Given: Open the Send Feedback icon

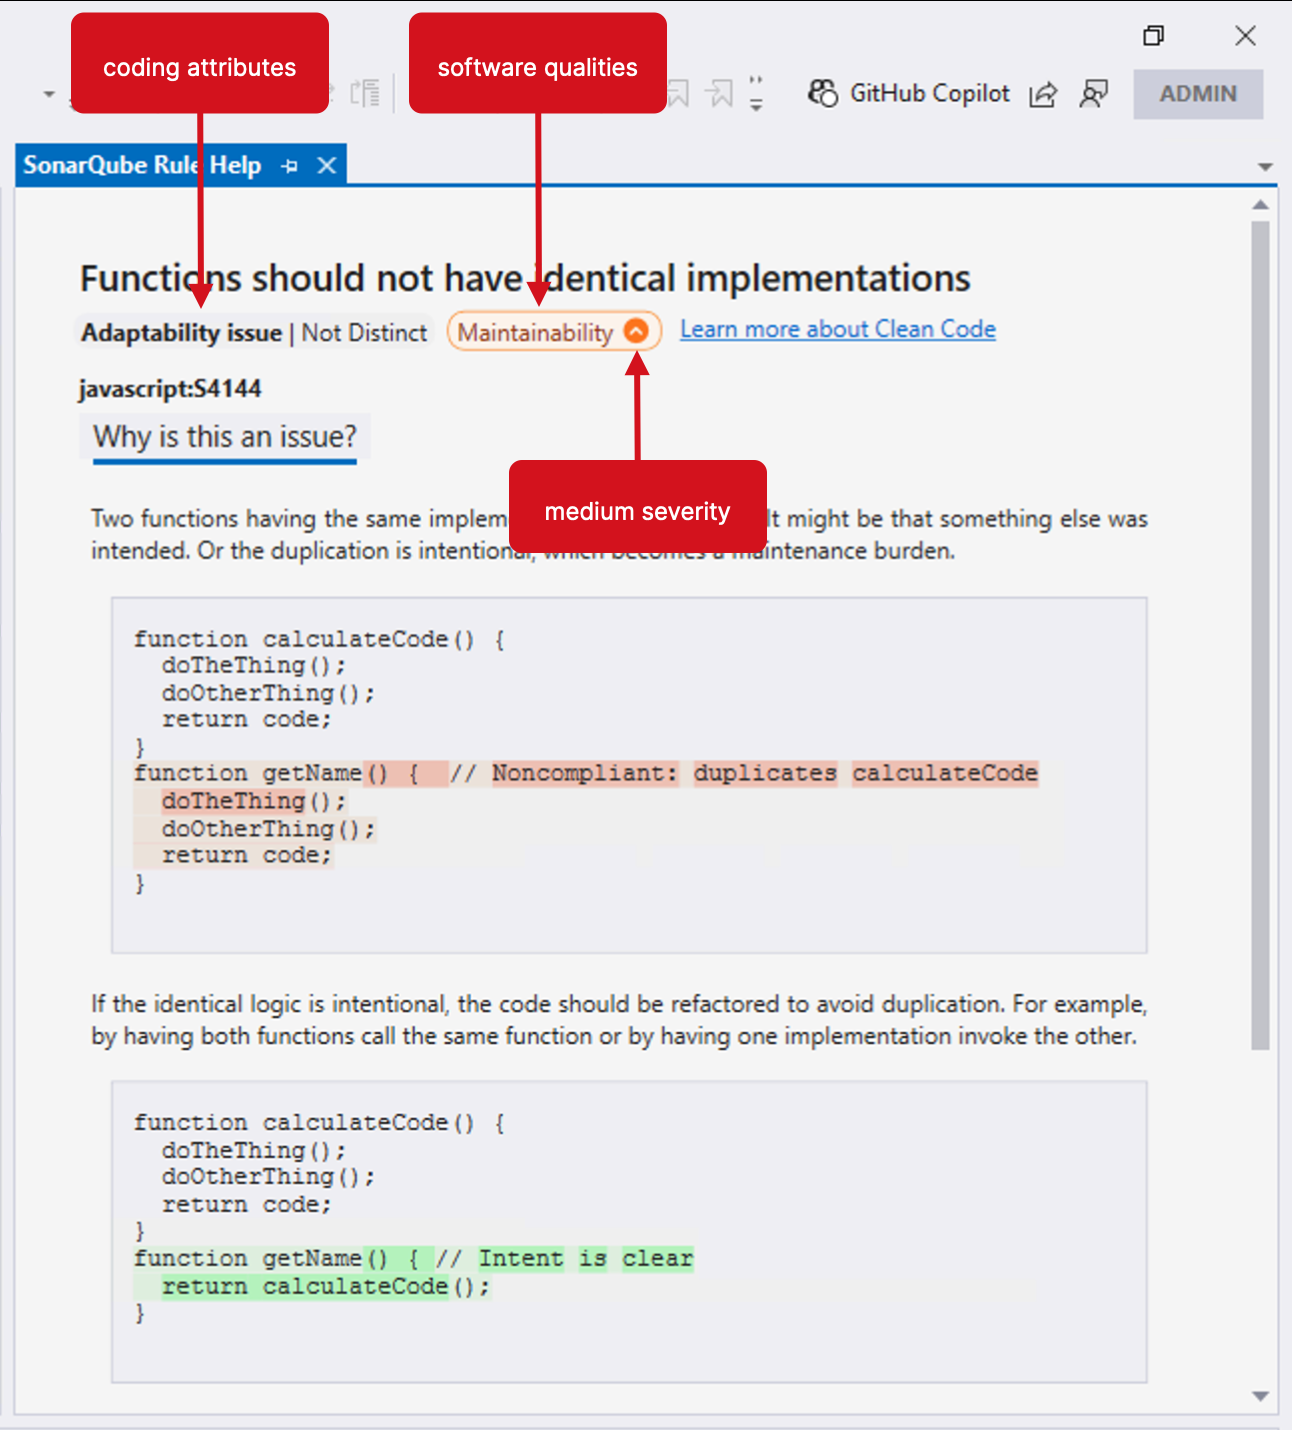Looking at the screenshot, I should tap(1094, 94).
